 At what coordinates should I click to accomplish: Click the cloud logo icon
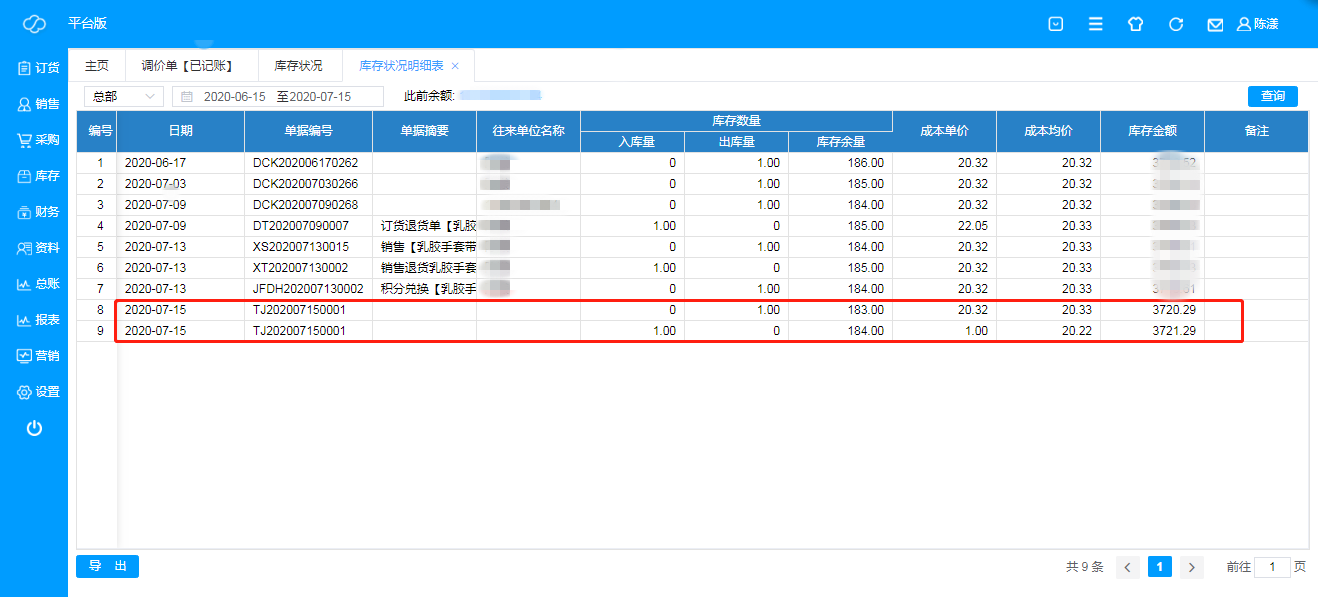click(34, 23)
